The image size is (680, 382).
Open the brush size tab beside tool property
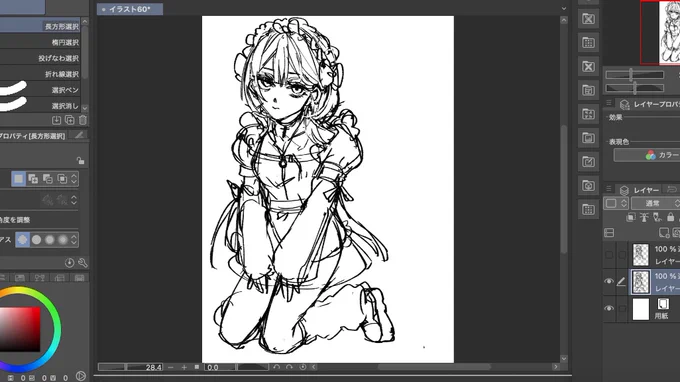point(79,135)
